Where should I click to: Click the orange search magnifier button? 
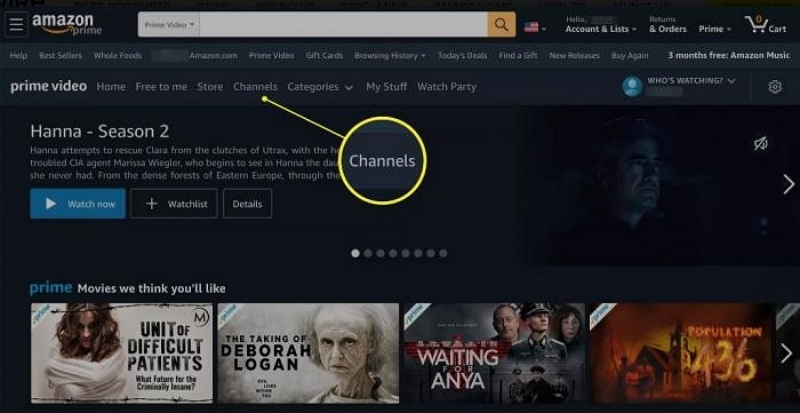pyautogui.click(x=502, y=25)
